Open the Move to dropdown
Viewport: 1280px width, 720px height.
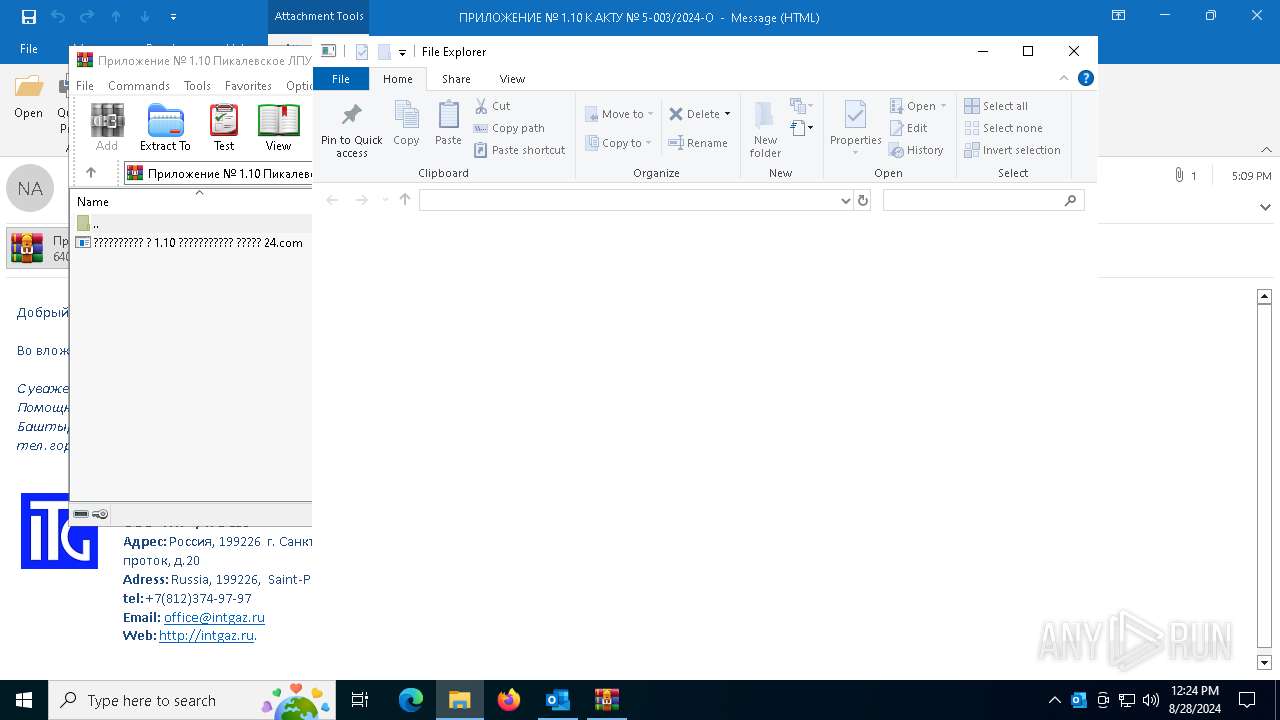(619, 114)
